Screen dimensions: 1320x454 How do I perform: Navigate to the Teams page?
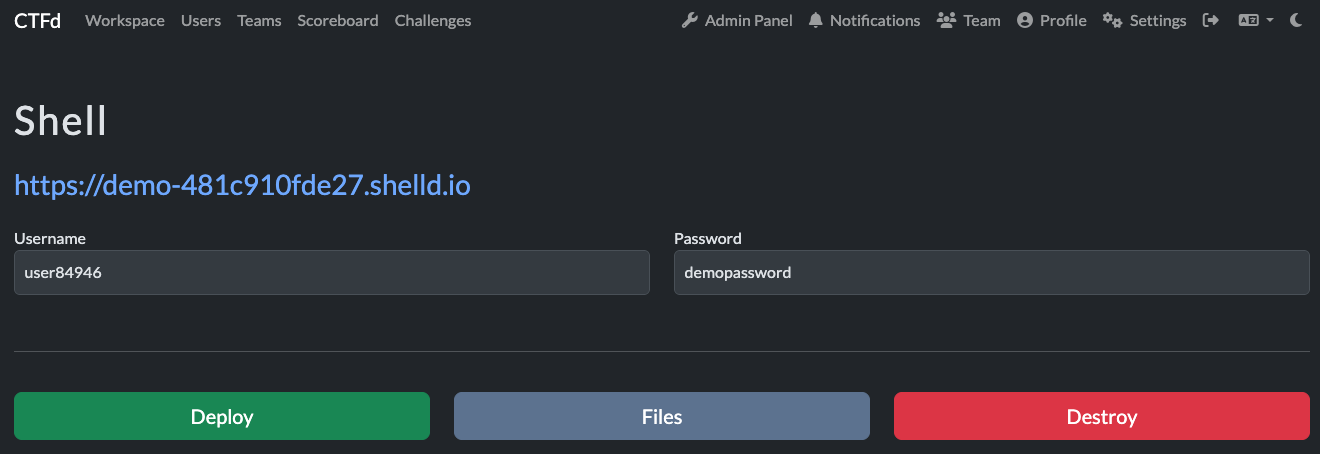point(259,20)
